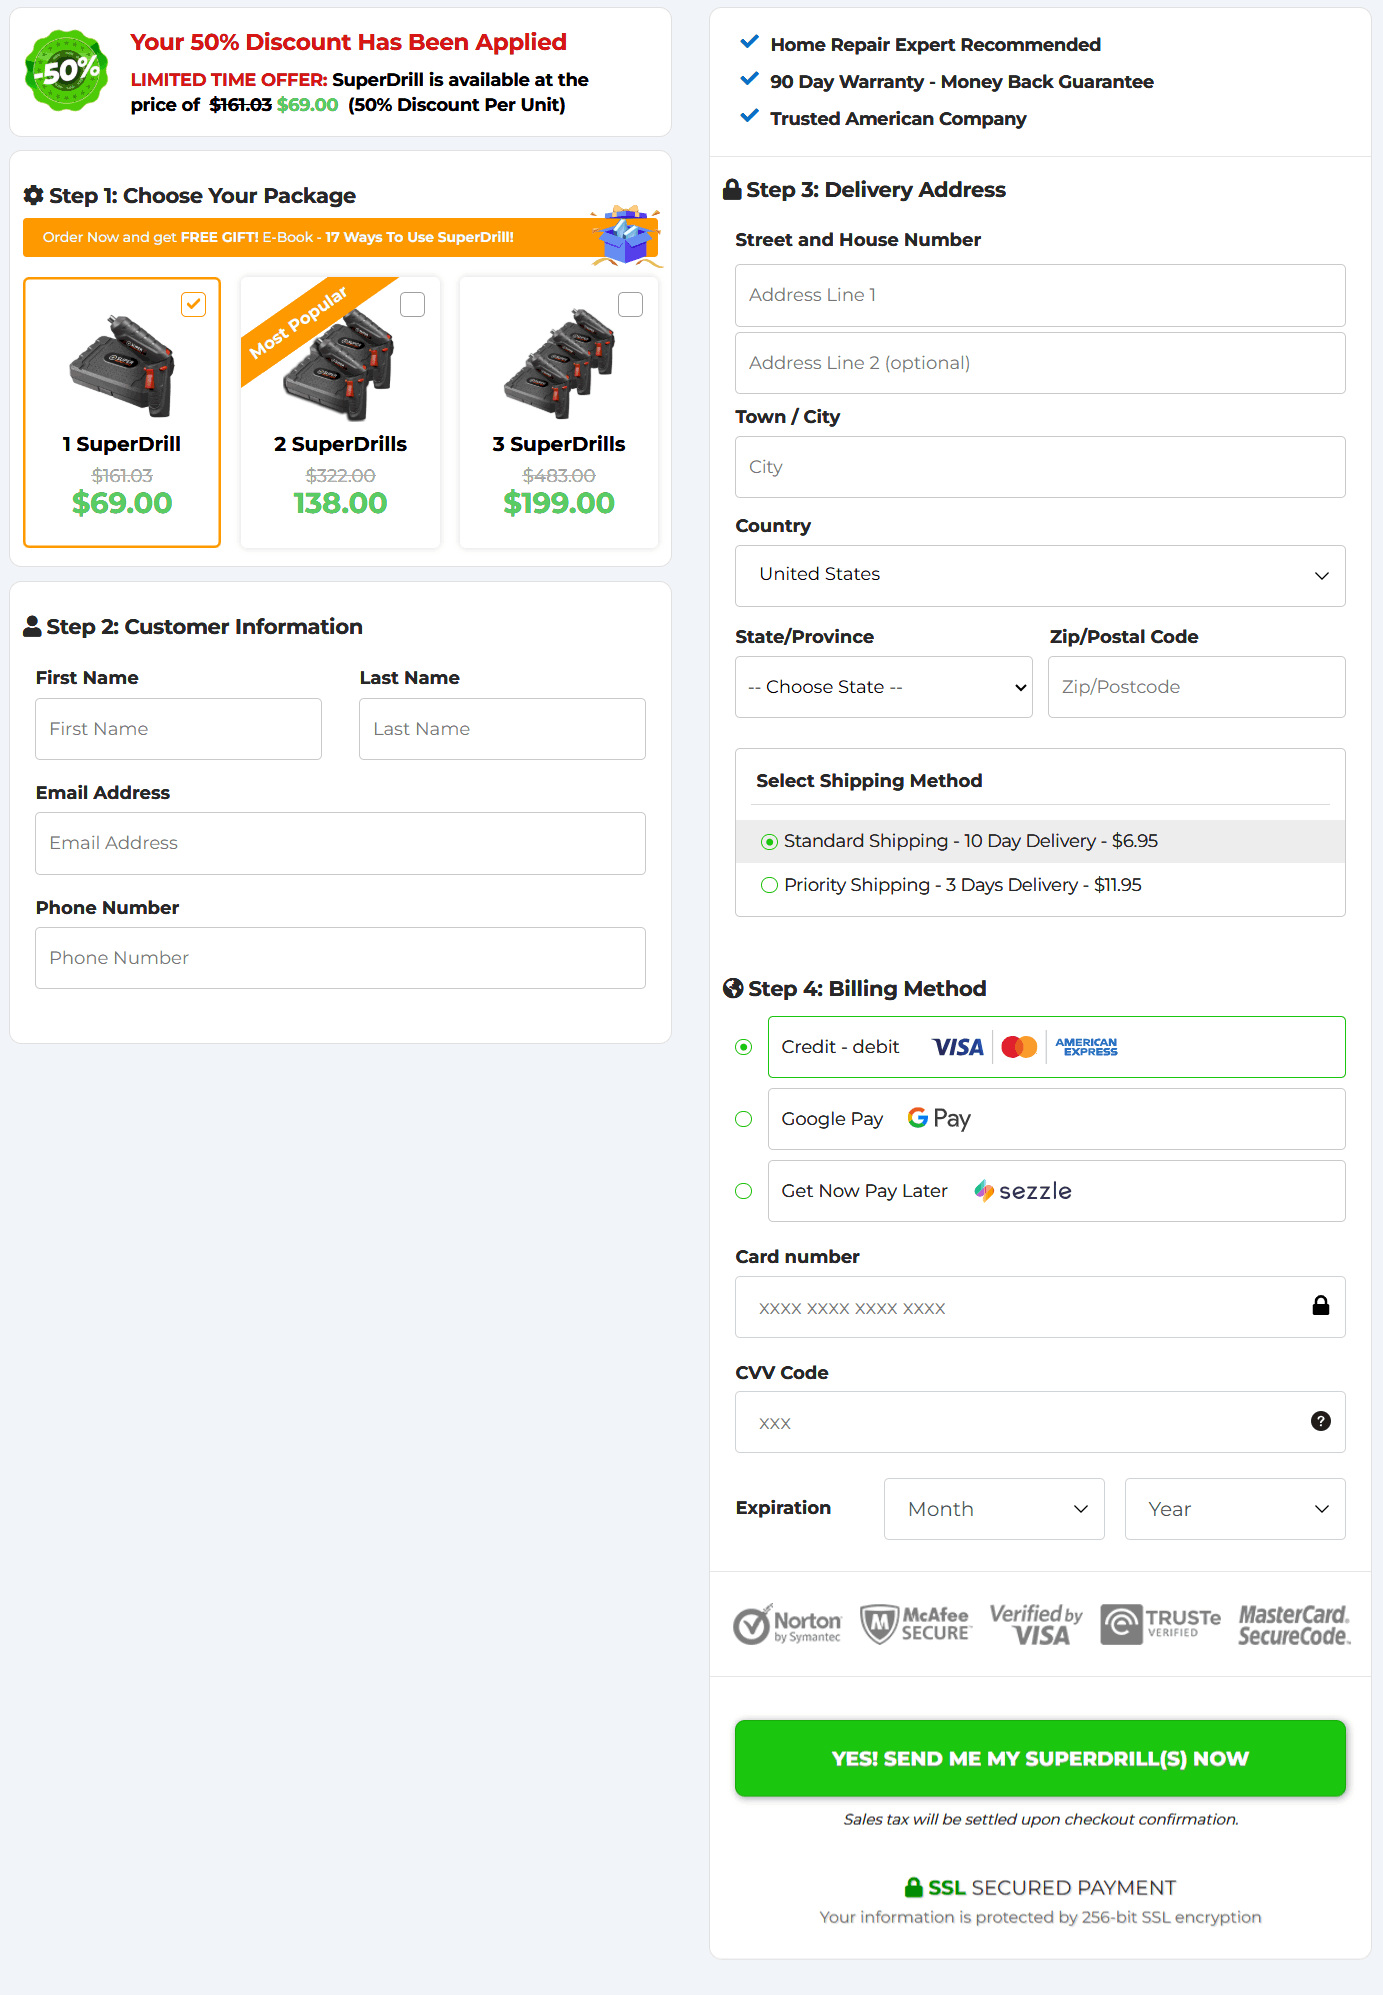
Task: Open the expiration Year dropdown
Action: 1235,1509
